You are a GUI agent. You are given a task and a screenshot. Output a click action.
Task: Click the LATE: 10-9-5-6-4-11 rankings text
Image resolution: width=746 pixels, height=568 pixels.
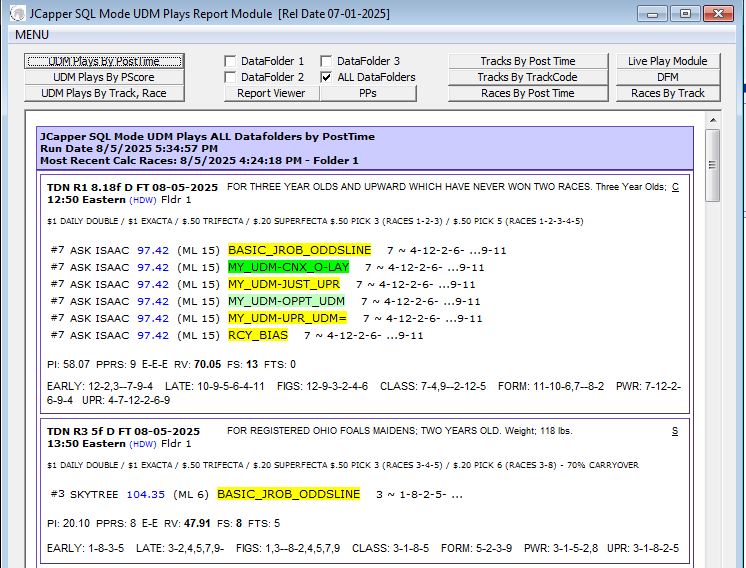[215, 386]
